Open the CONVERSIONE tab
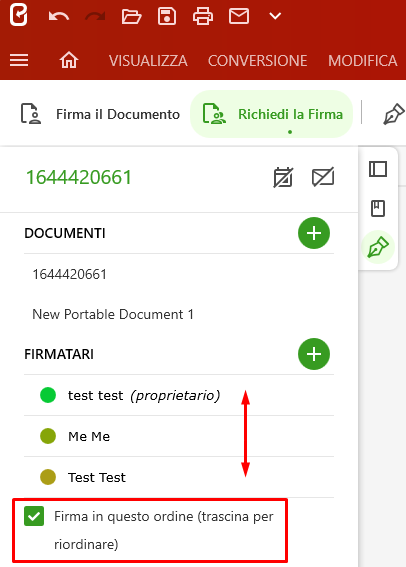This screenshot has width=406, height=567. pyautogui.click(x=257, y=60)
